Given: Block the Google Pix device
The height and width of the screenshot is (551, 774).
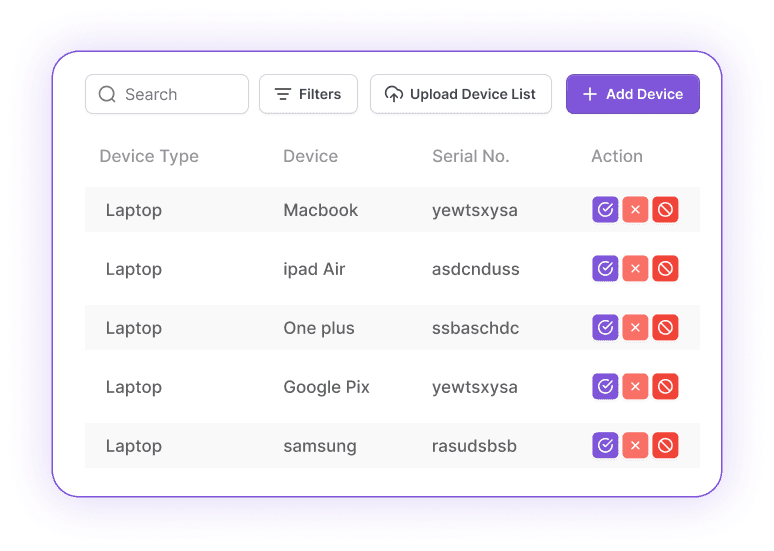Looking at the screenshot, I should tap(665, 387).
